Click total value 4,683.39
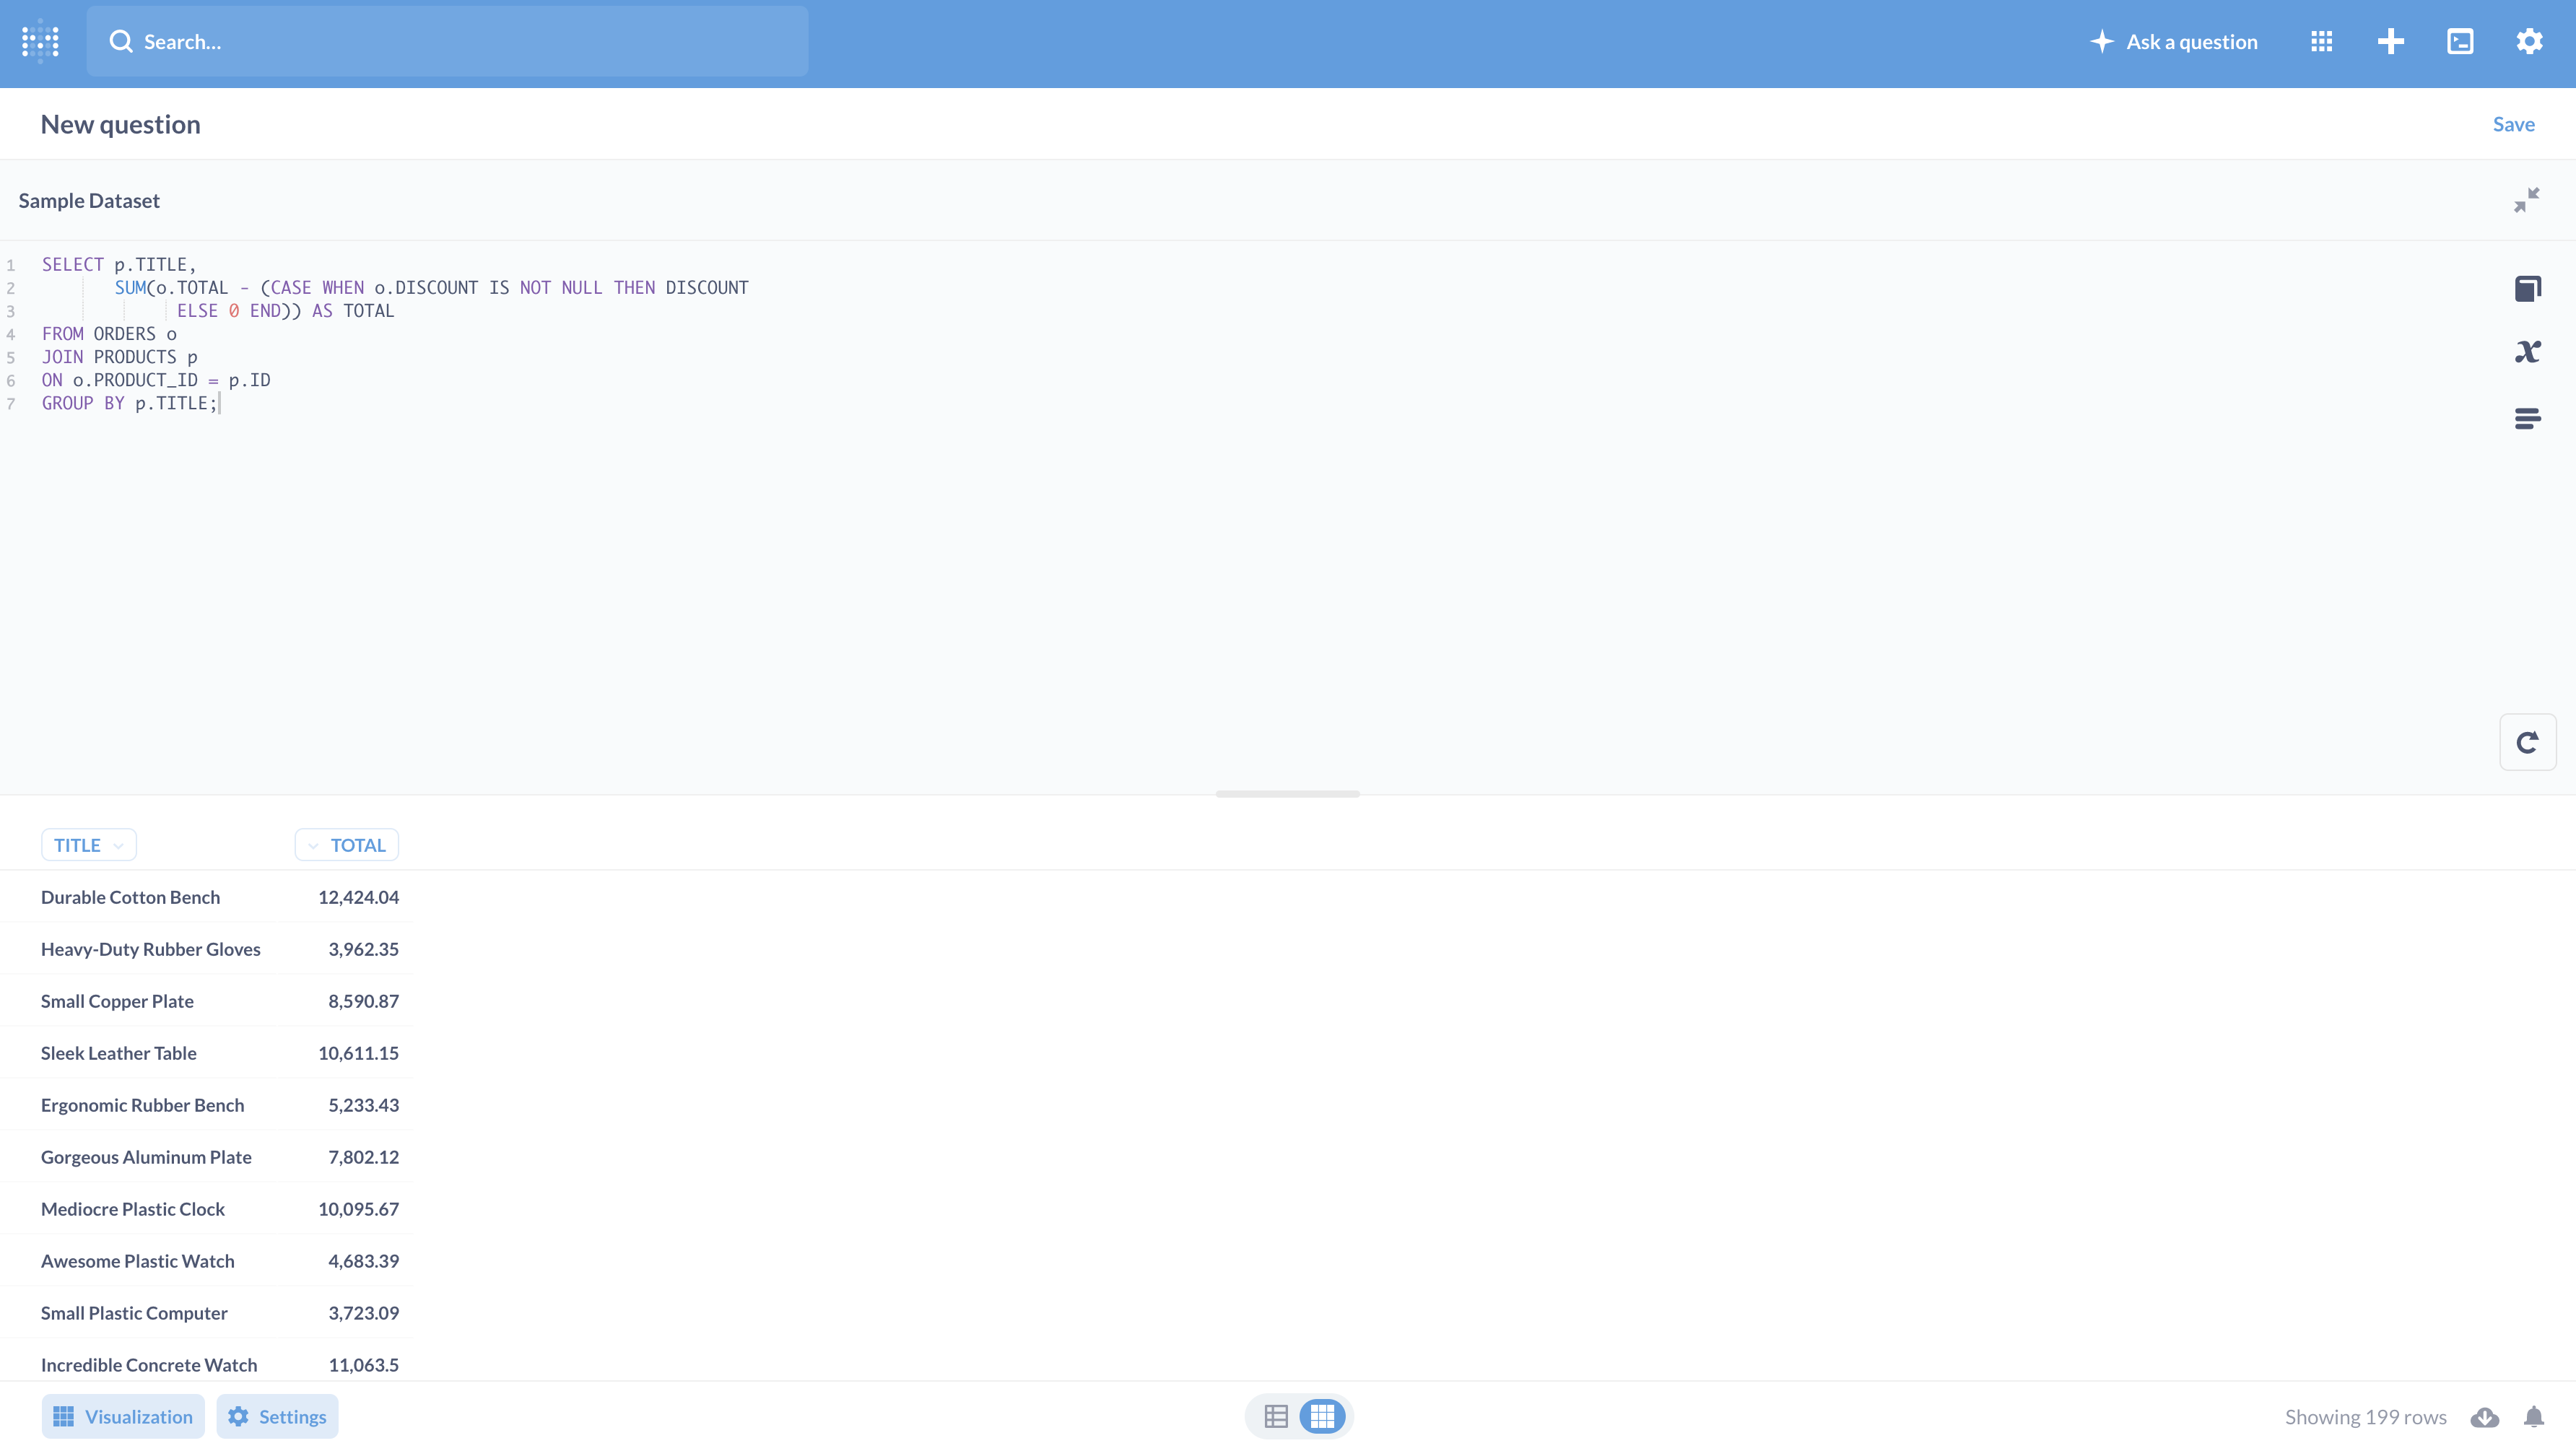This screenshot has height=1451, width=2576. pos(363,1261)
